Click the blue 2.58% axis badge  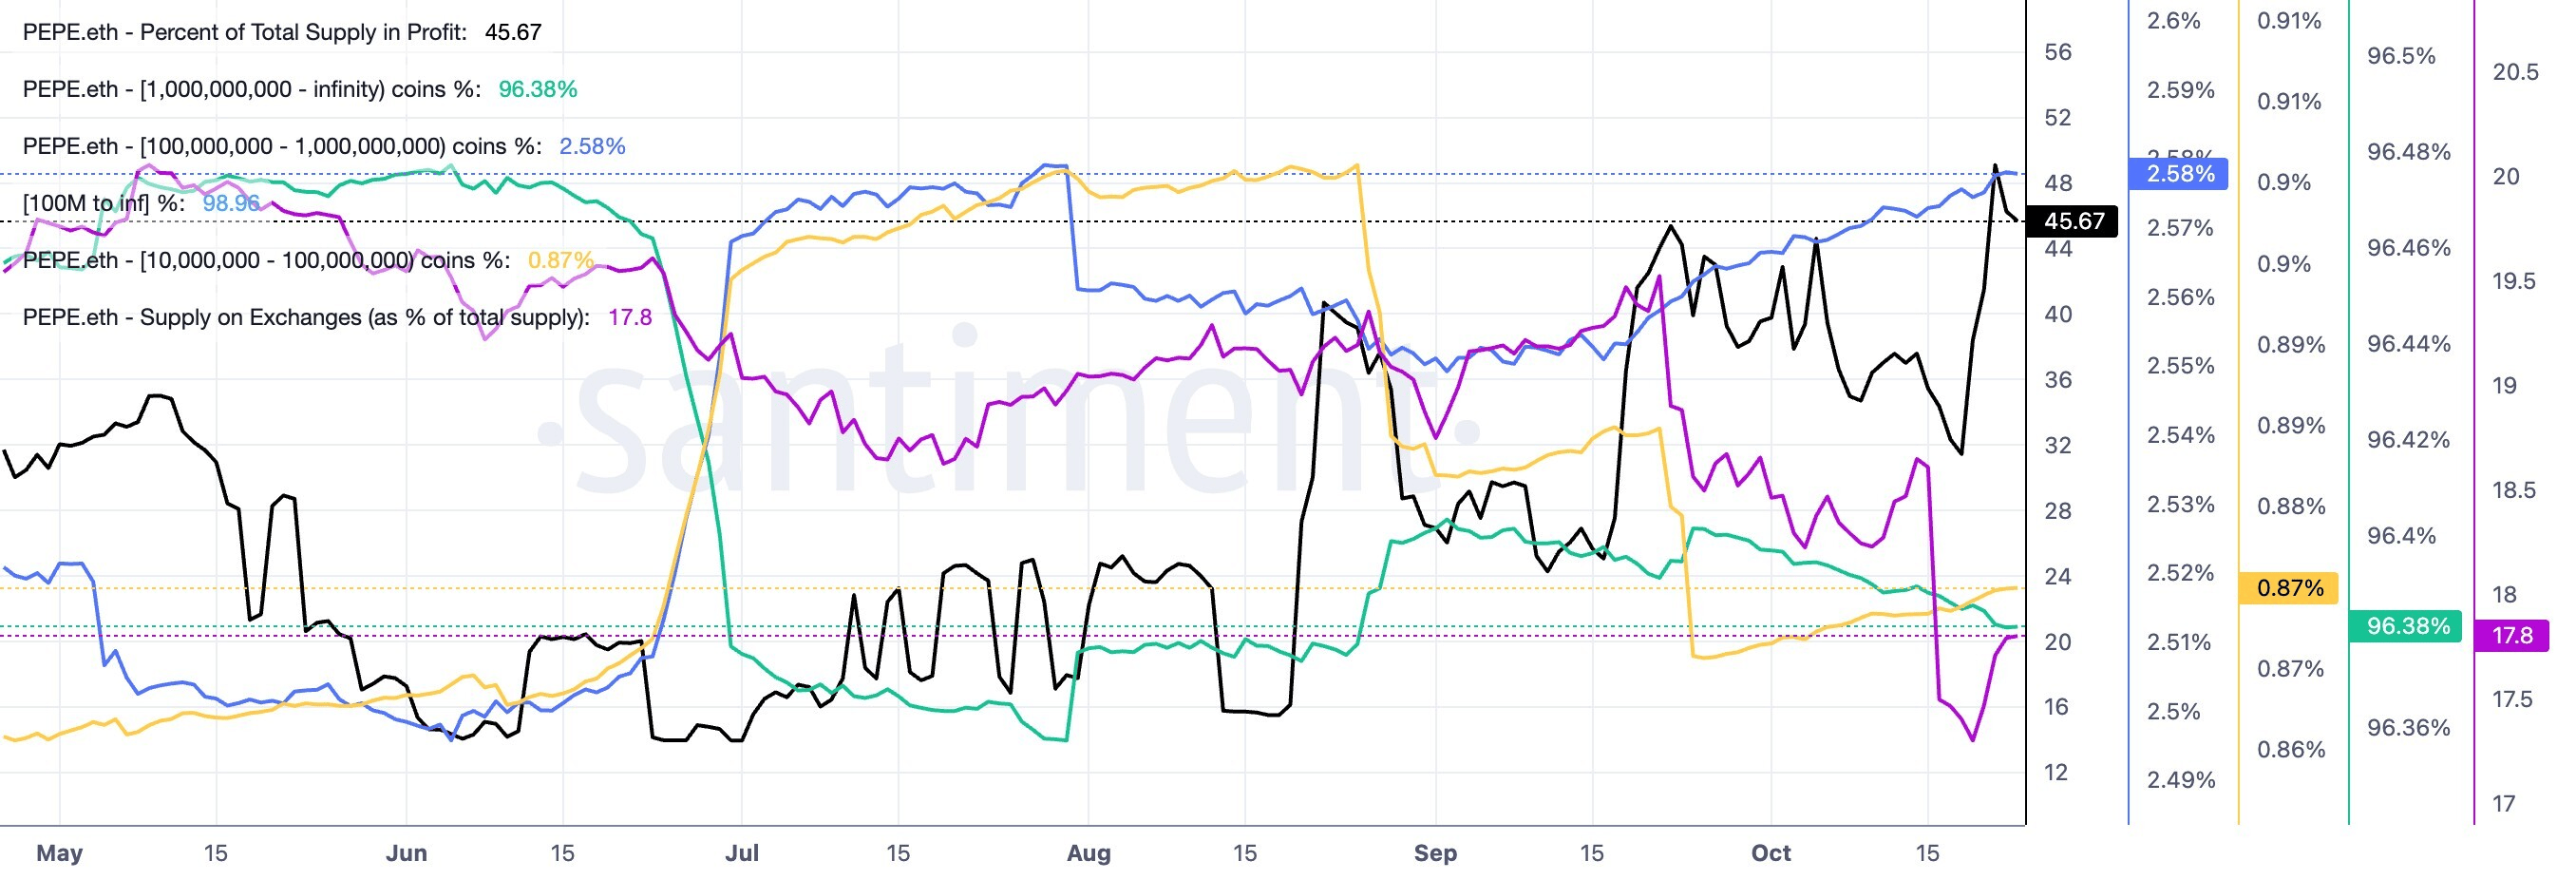point(2180,174)
